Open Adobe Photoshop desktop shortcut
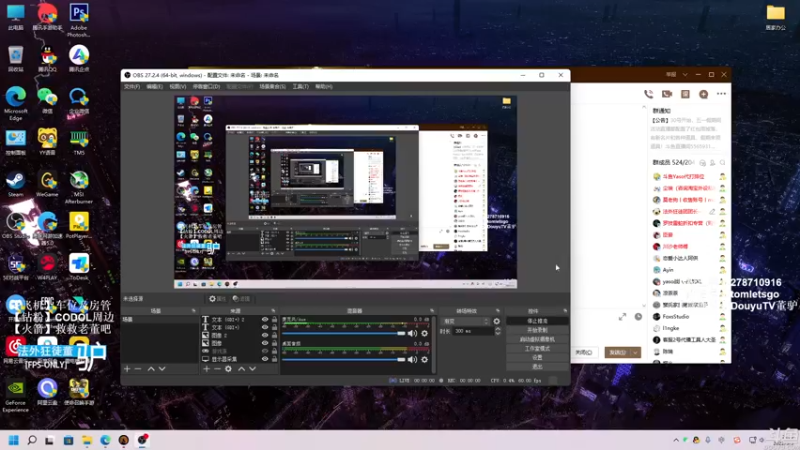The height and width of the screenshot is (450, 800). [x=79, y=20]
